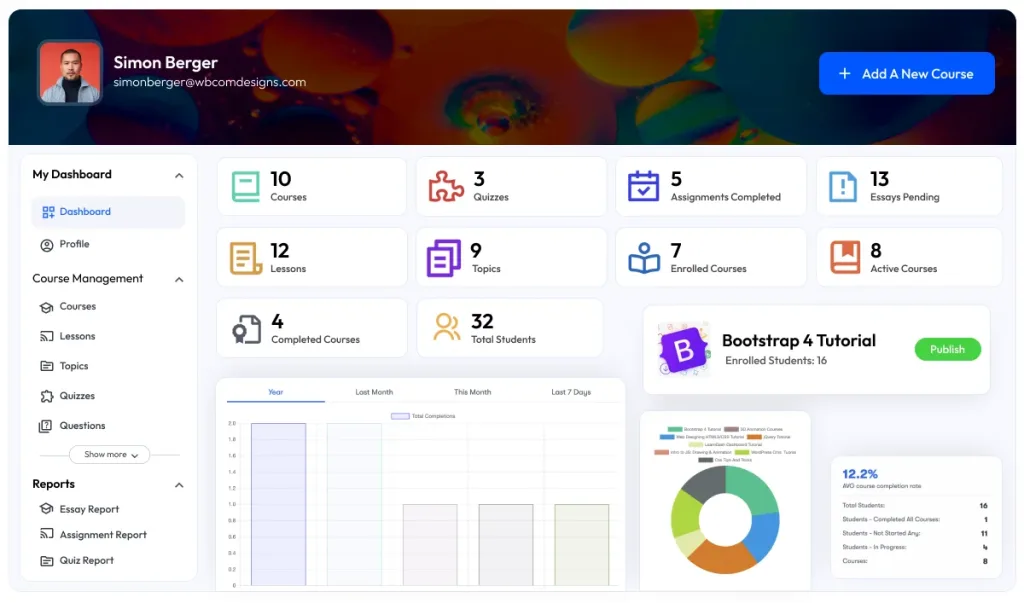Click the tallest first bar in chart
Screen dimensions: 1024x603
[278, 504]
